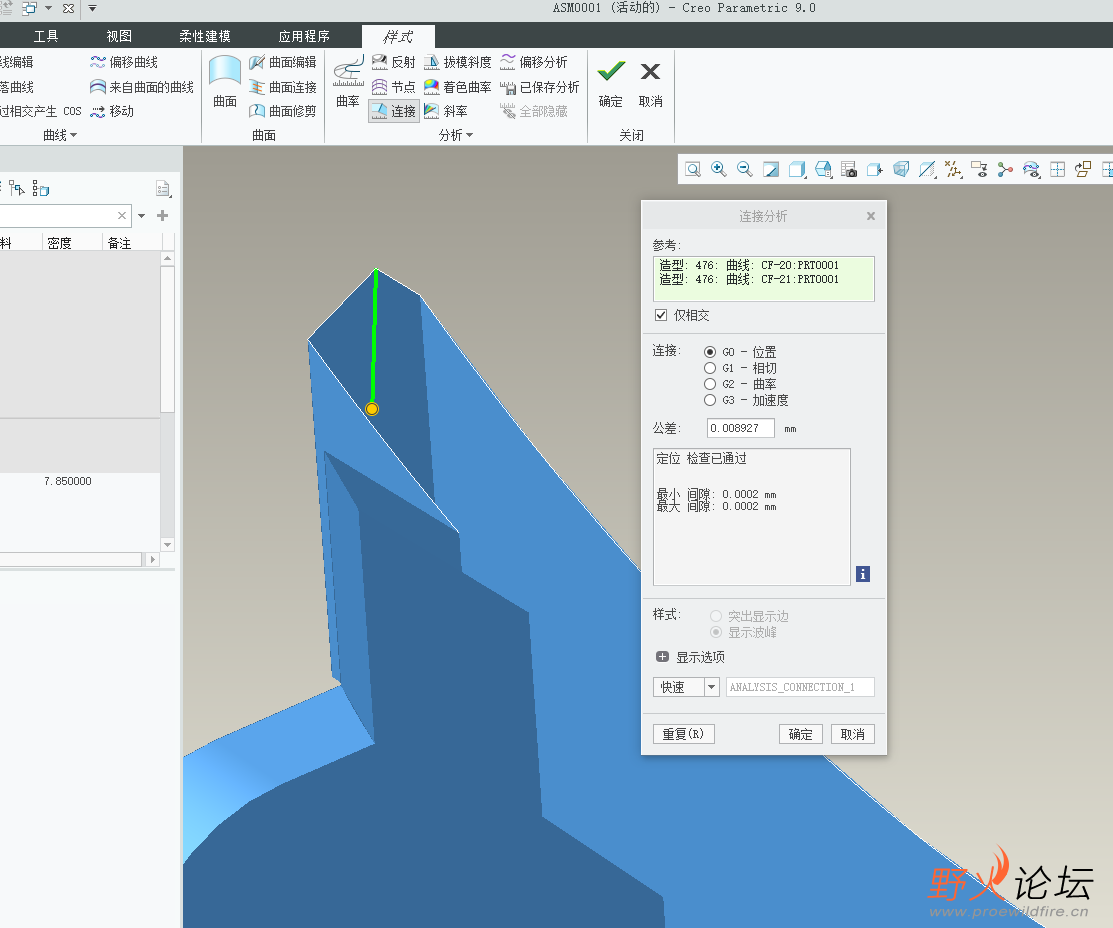Open the 节点 (Knots) analysis
The image size is (1113, 928).
point(394,87)
